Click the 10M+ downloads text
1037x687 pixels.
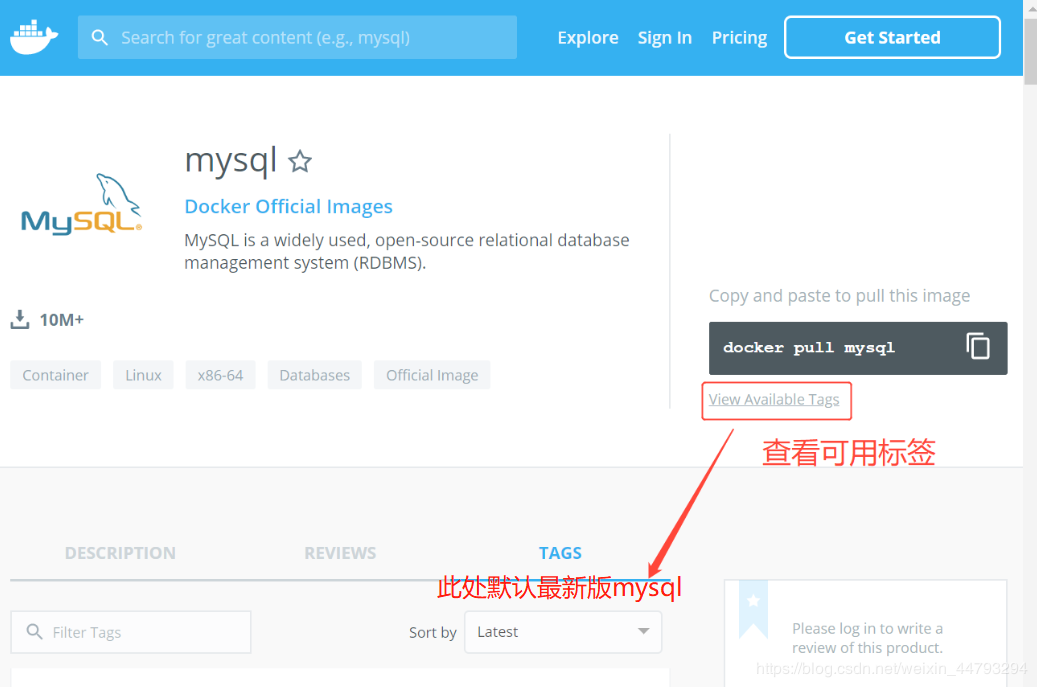click(62, 320)
